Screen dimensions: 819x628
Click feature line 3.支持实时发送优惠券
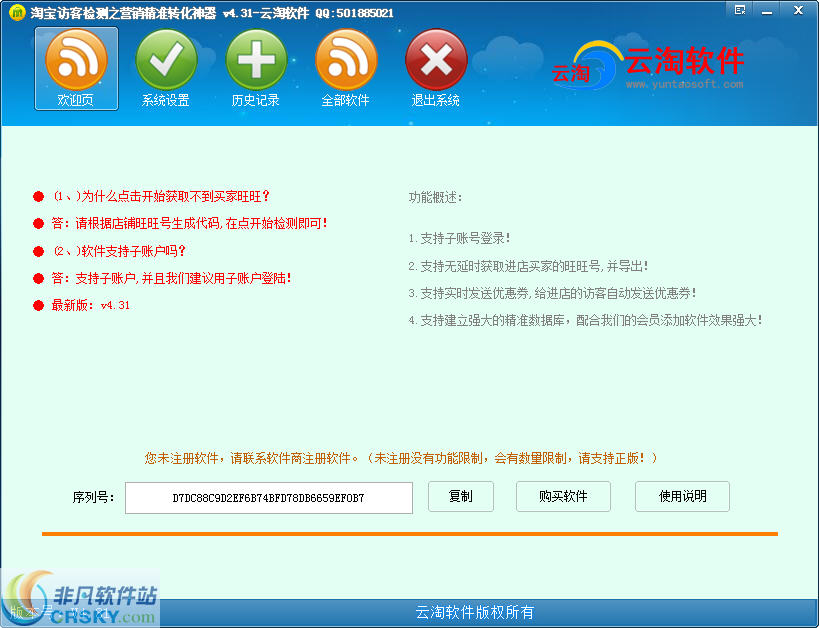pyautogui.click(x=552, y=294)
